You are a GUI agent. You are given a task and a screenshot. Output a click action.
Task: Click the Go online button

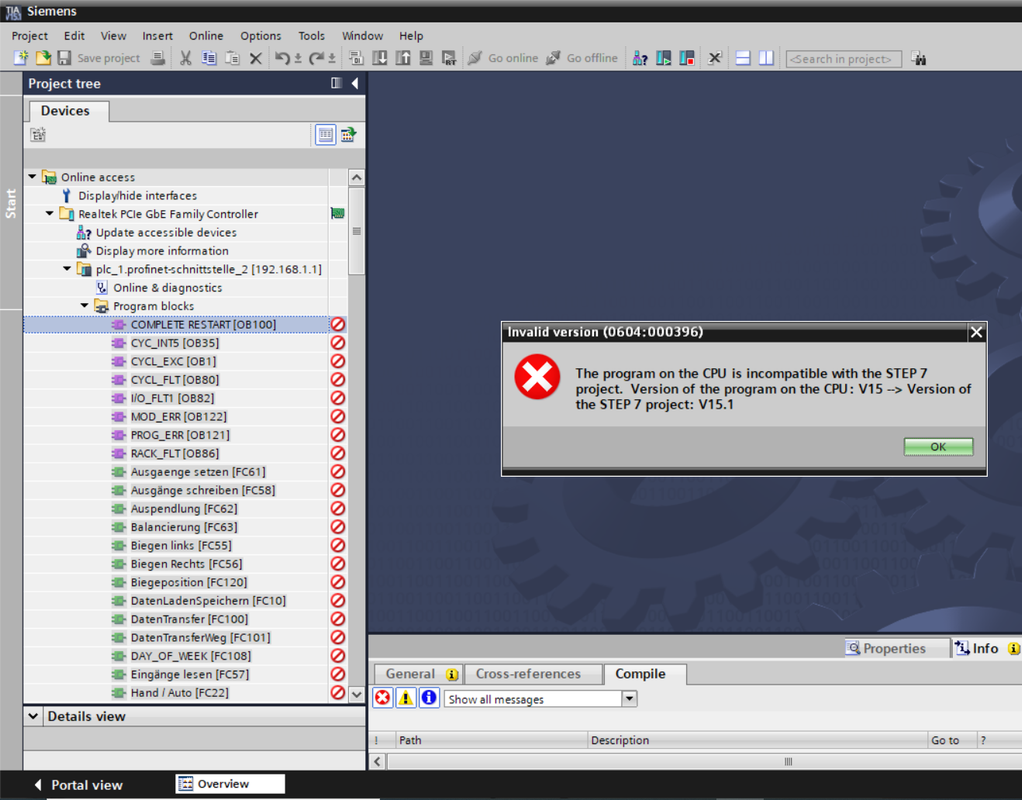point(503,58)
